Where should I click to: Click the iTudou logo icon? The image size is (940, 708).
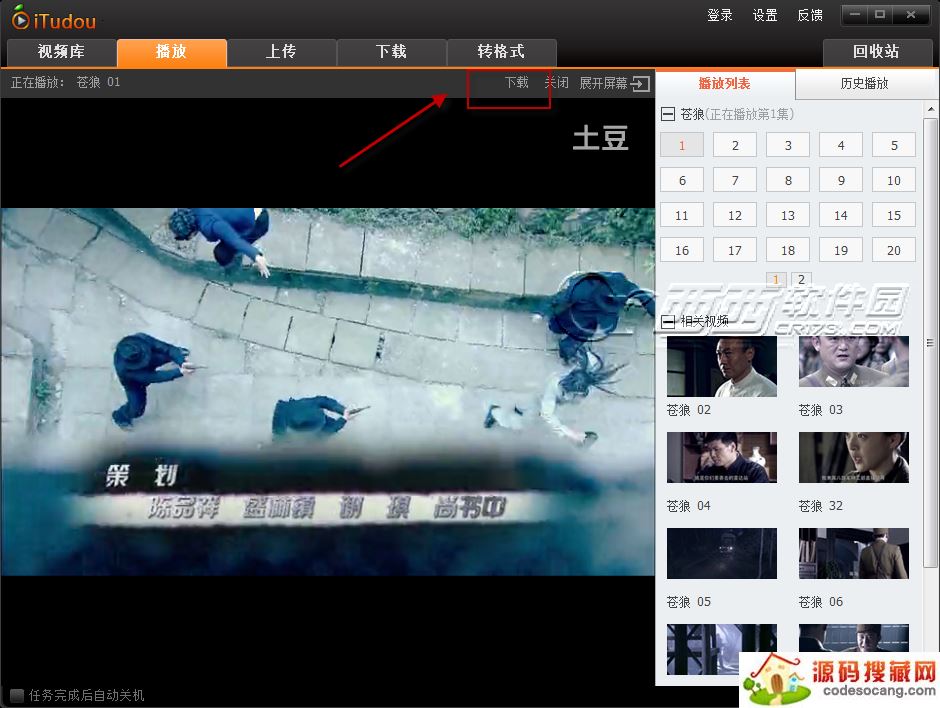tap(20, 17)
